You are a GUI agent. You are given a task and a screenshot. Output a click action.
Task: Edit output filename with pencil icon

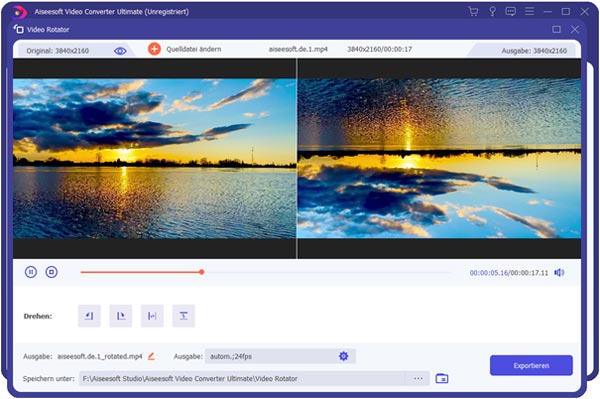point(151,357)
